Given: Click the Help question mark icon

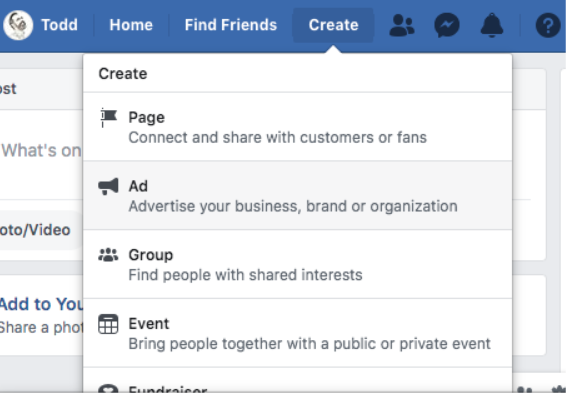Looking at the screenshot, I should pyautogui.click(x=548, y=25).
